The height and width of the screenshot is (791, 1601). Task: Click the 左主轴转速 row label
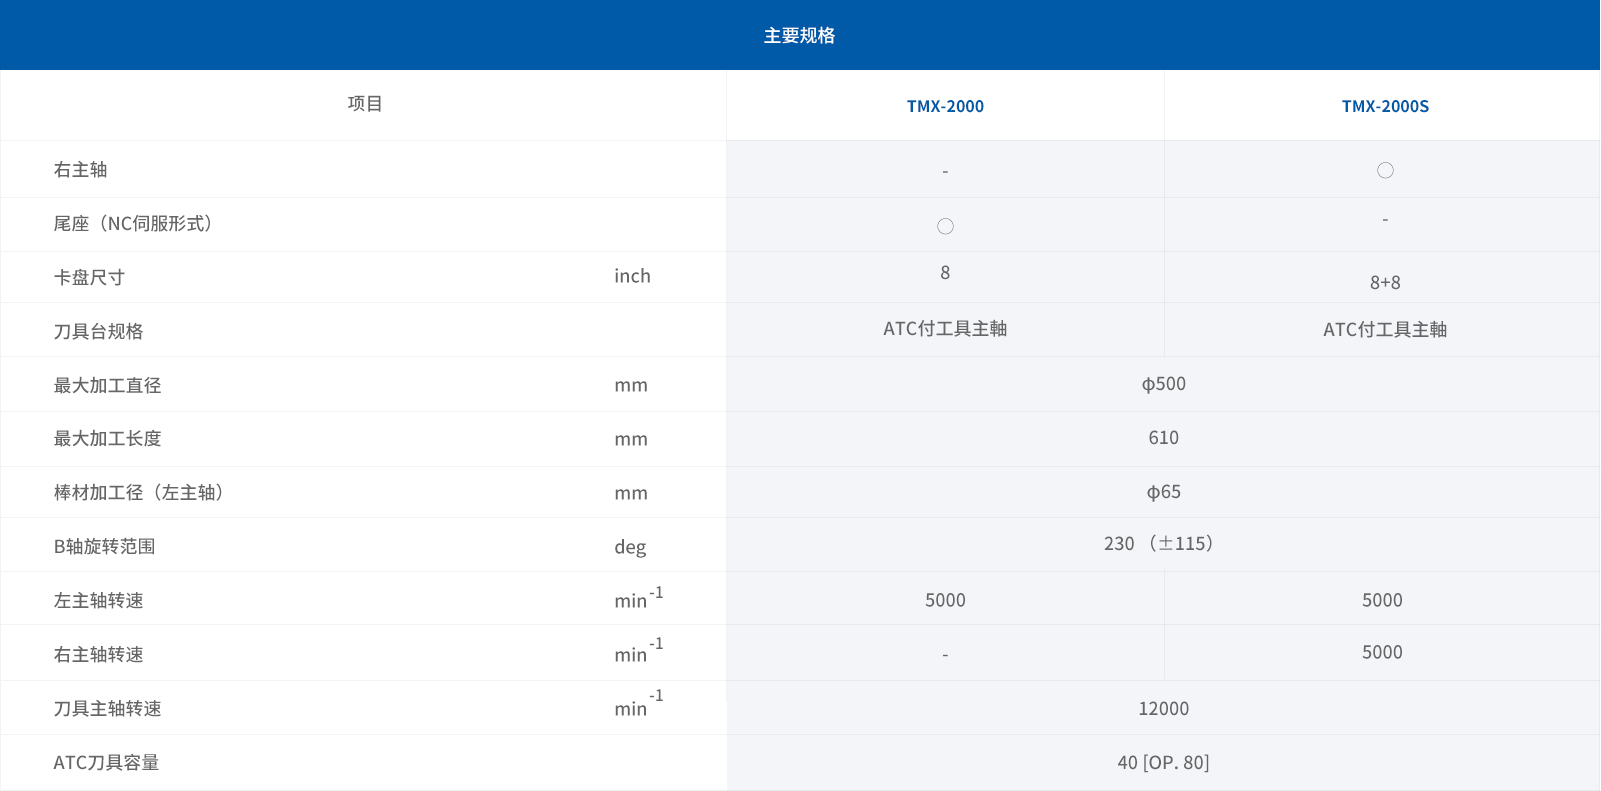pos(98,601)
